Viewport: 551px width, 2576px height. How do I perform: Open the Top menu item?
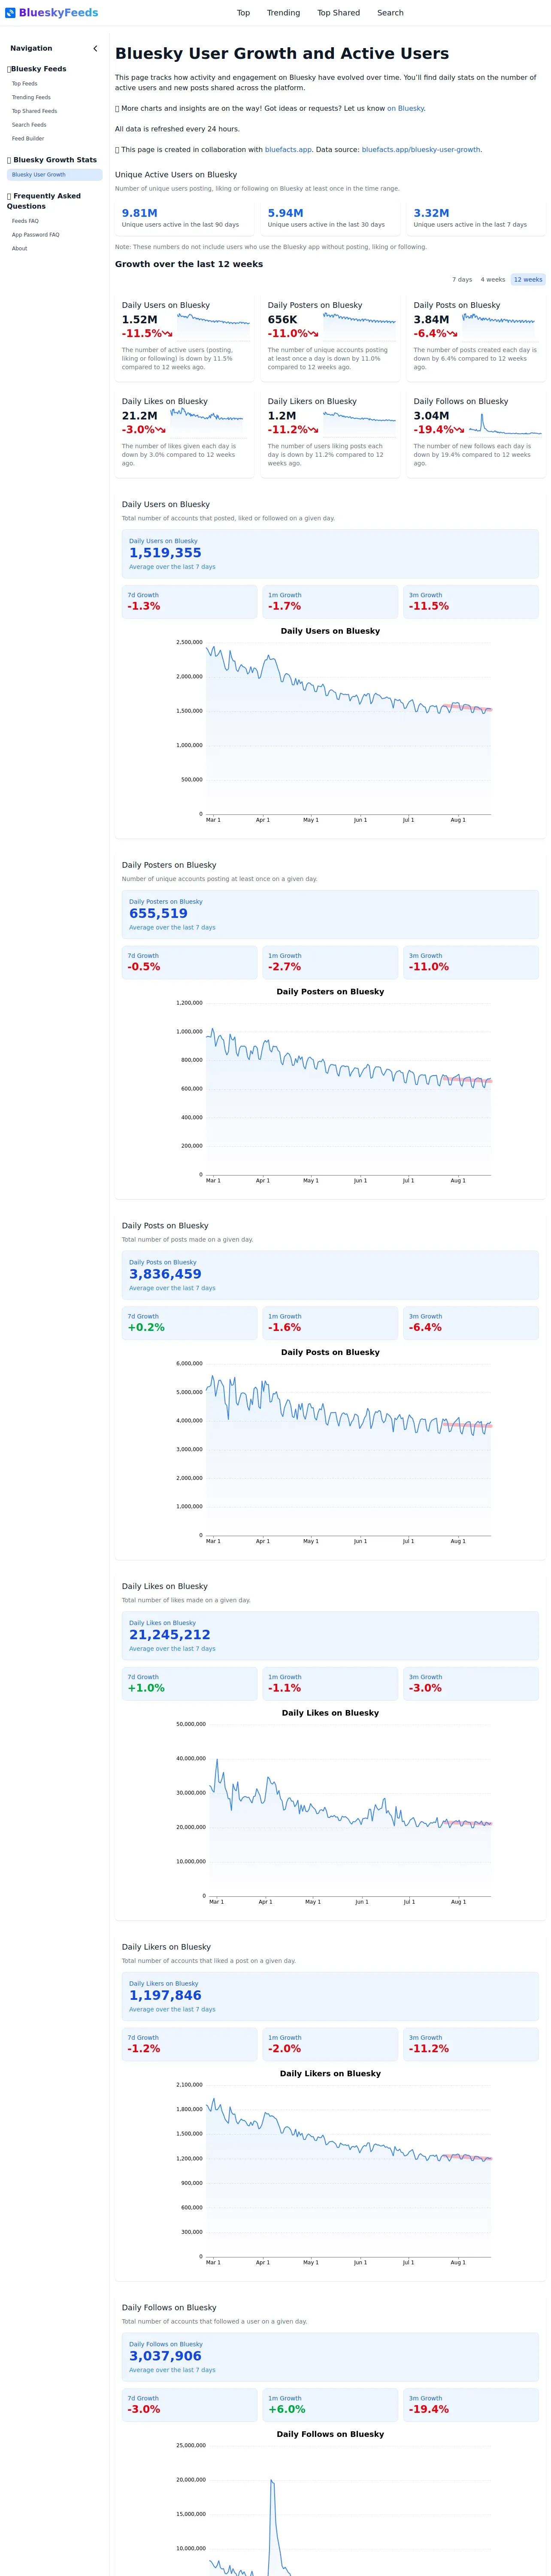(243, 13)
